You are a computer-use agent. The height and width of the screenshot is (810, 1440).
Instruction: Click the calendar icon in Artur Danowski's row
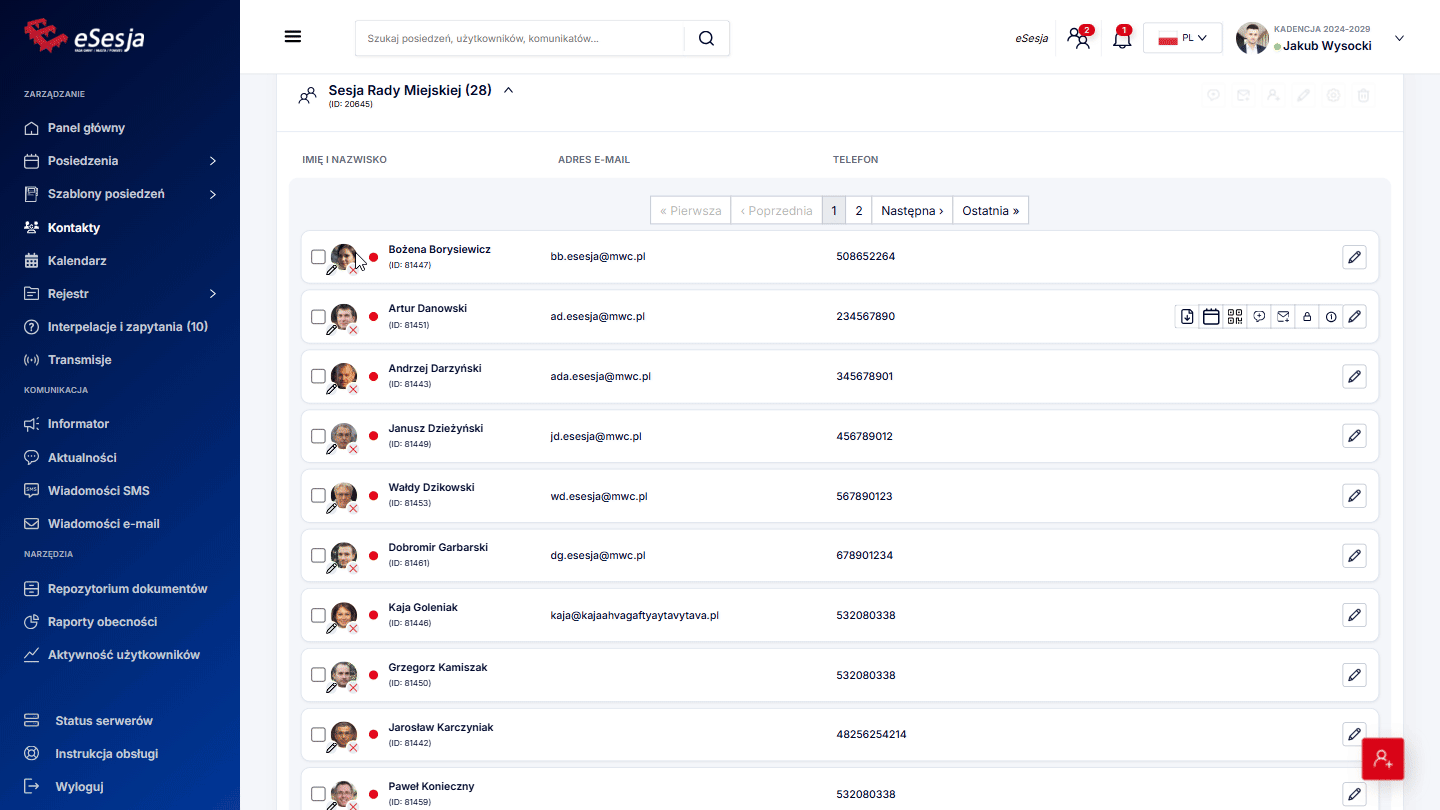click(x=1211, y=317)
